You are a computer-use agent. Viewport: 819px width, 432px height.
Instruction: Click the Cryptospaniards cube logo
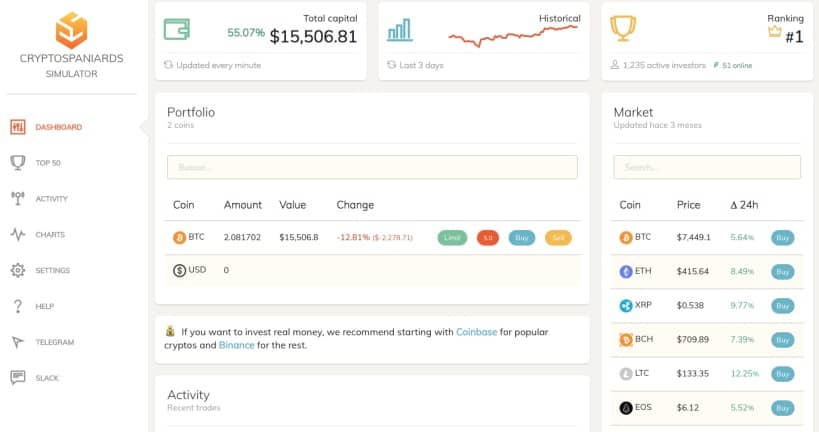71,30
